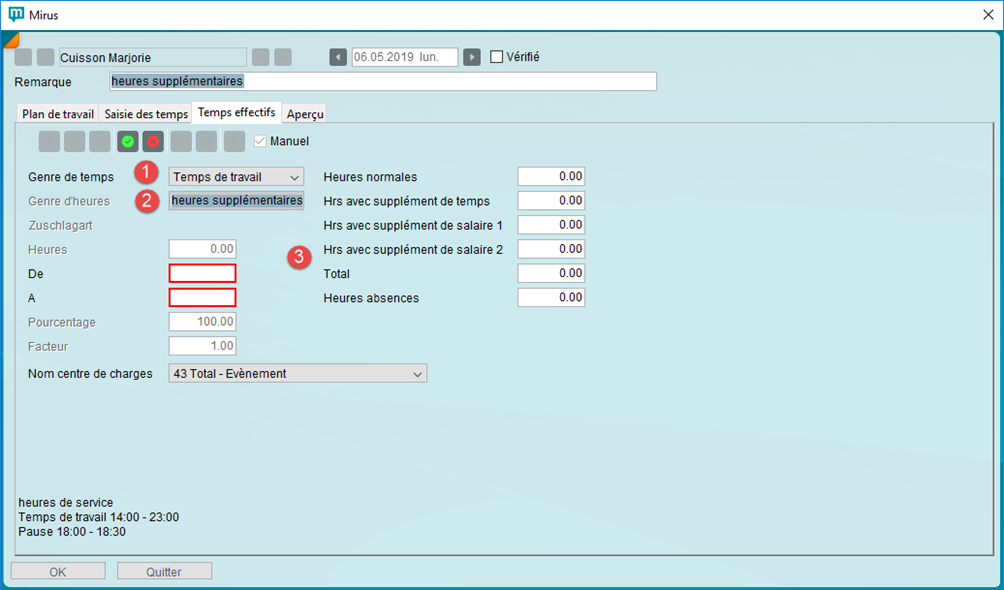This screenshot has width=1004, height=590.
Task: Open the Saisie des temps tab
Action: [x=146, y=114]
